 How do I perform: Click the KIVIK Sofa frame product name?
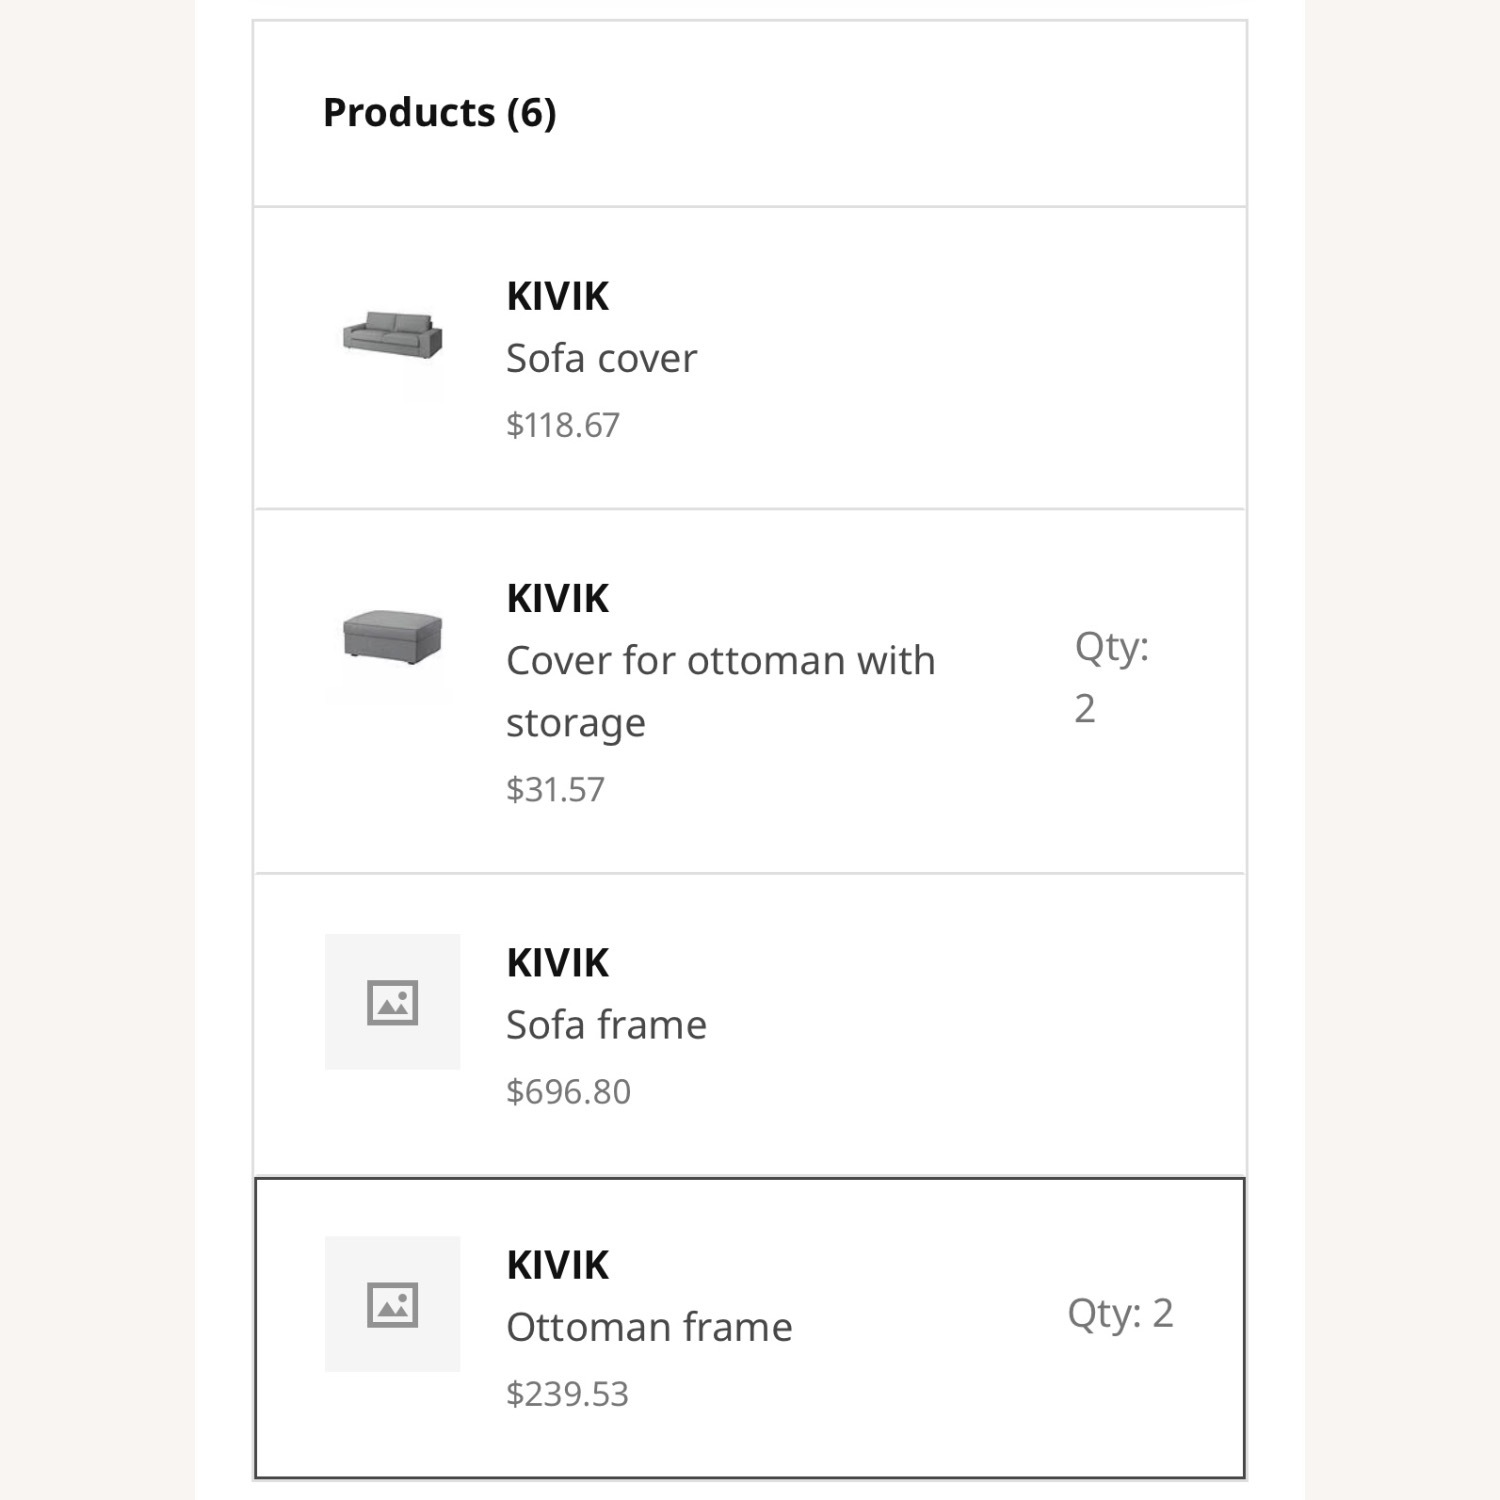(x=606, y=1023)
